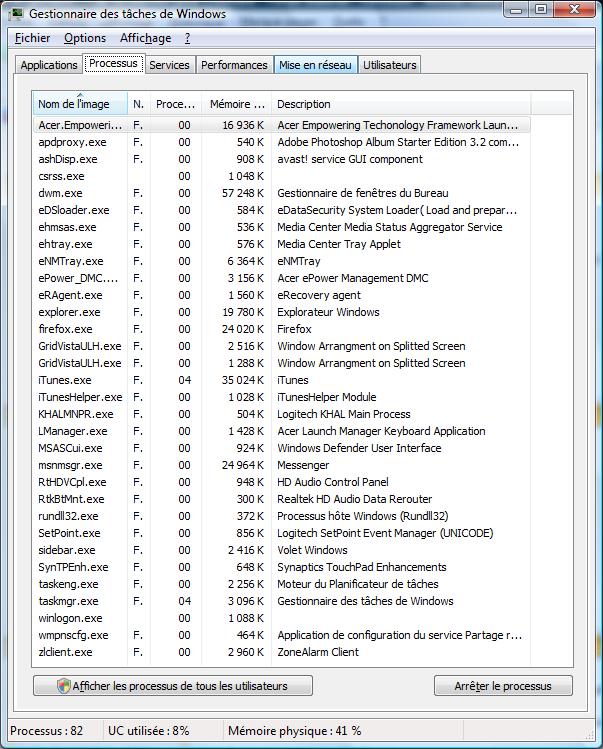Open the Options menu

tap(85, 38)
